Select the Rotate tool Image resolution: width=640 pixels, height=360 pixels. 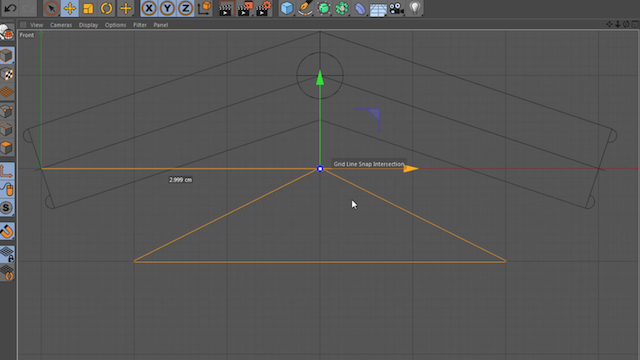pos(106,8)
